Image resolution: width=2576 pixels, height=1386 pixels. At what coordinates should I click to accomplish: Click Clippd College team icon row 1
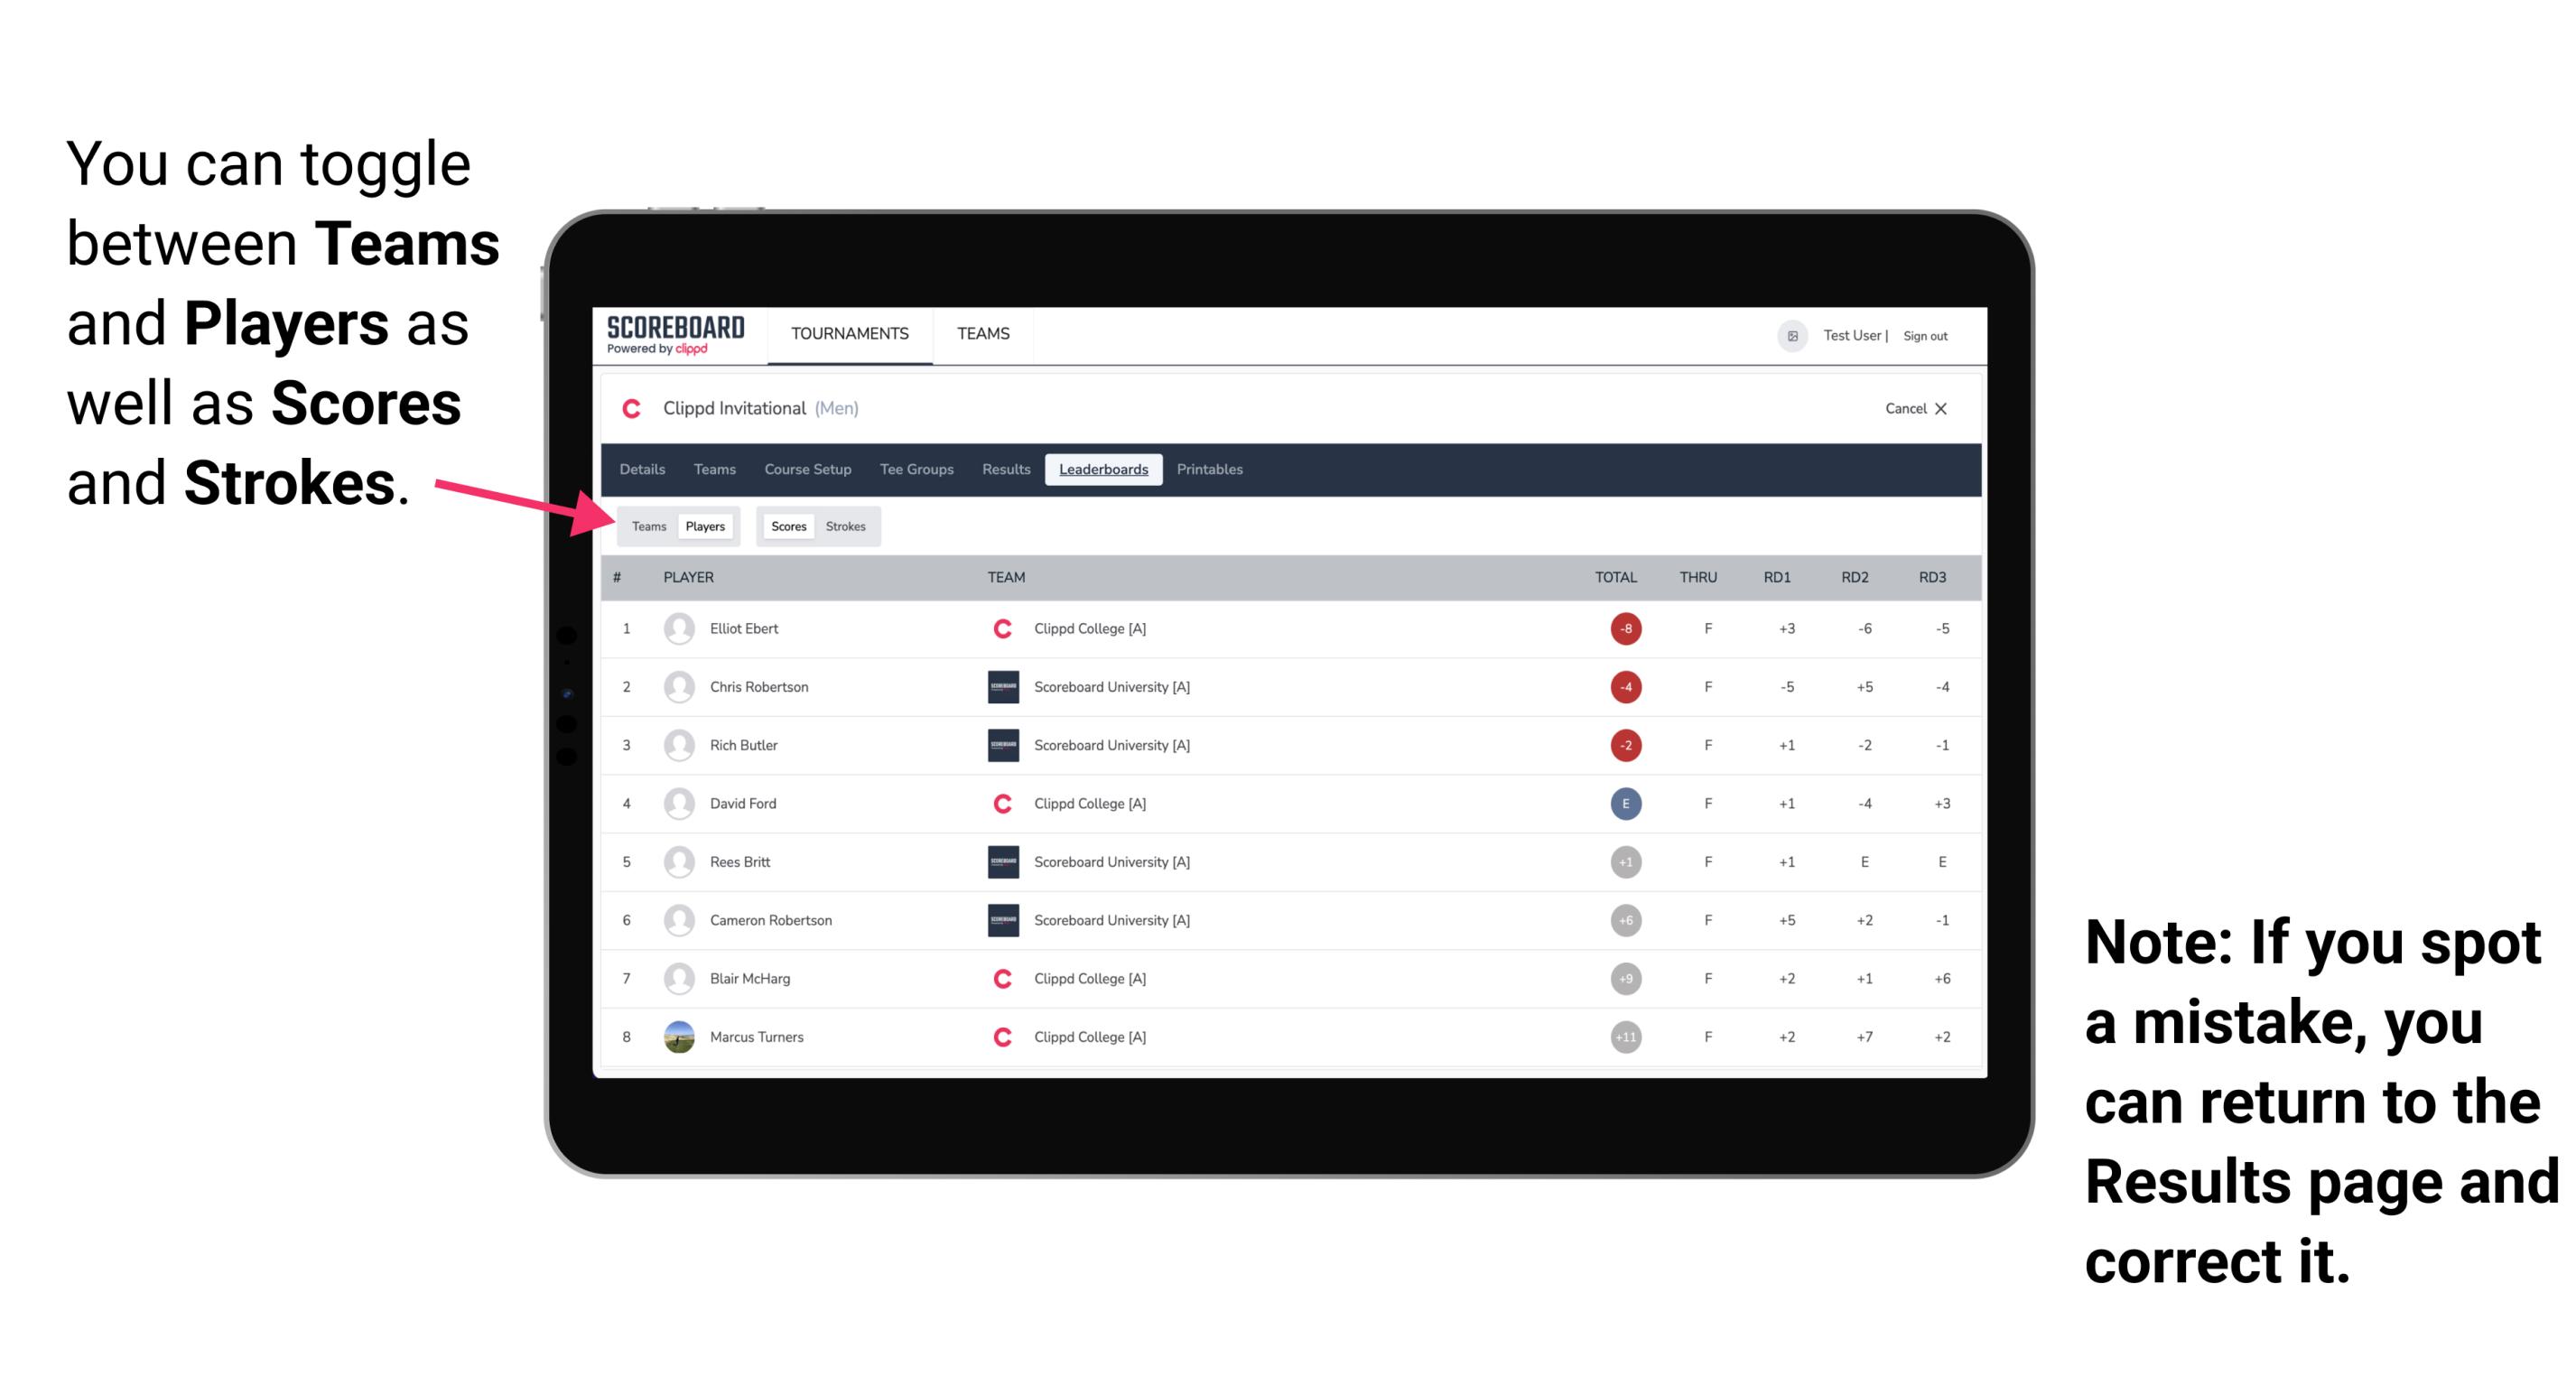click(x=996, y=628)
